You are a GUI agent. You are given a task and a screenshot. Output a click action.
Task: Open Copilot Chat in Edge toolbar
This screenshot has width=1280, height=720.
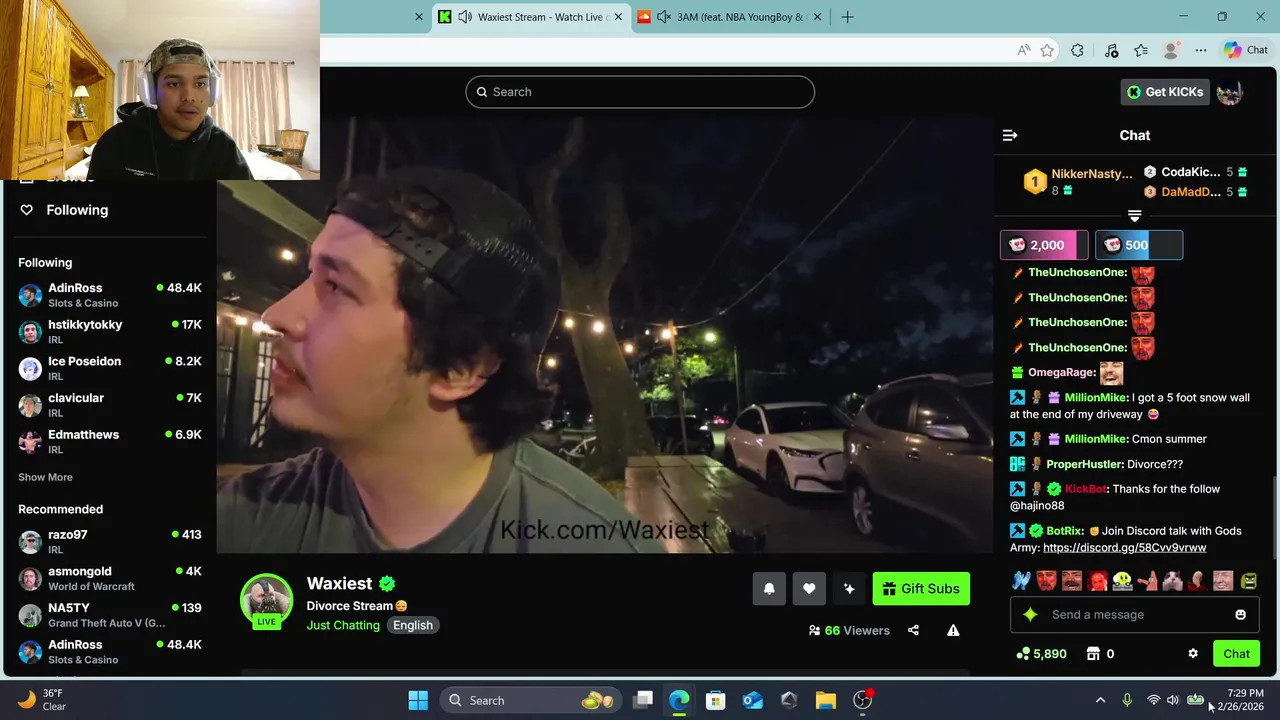1246,50
